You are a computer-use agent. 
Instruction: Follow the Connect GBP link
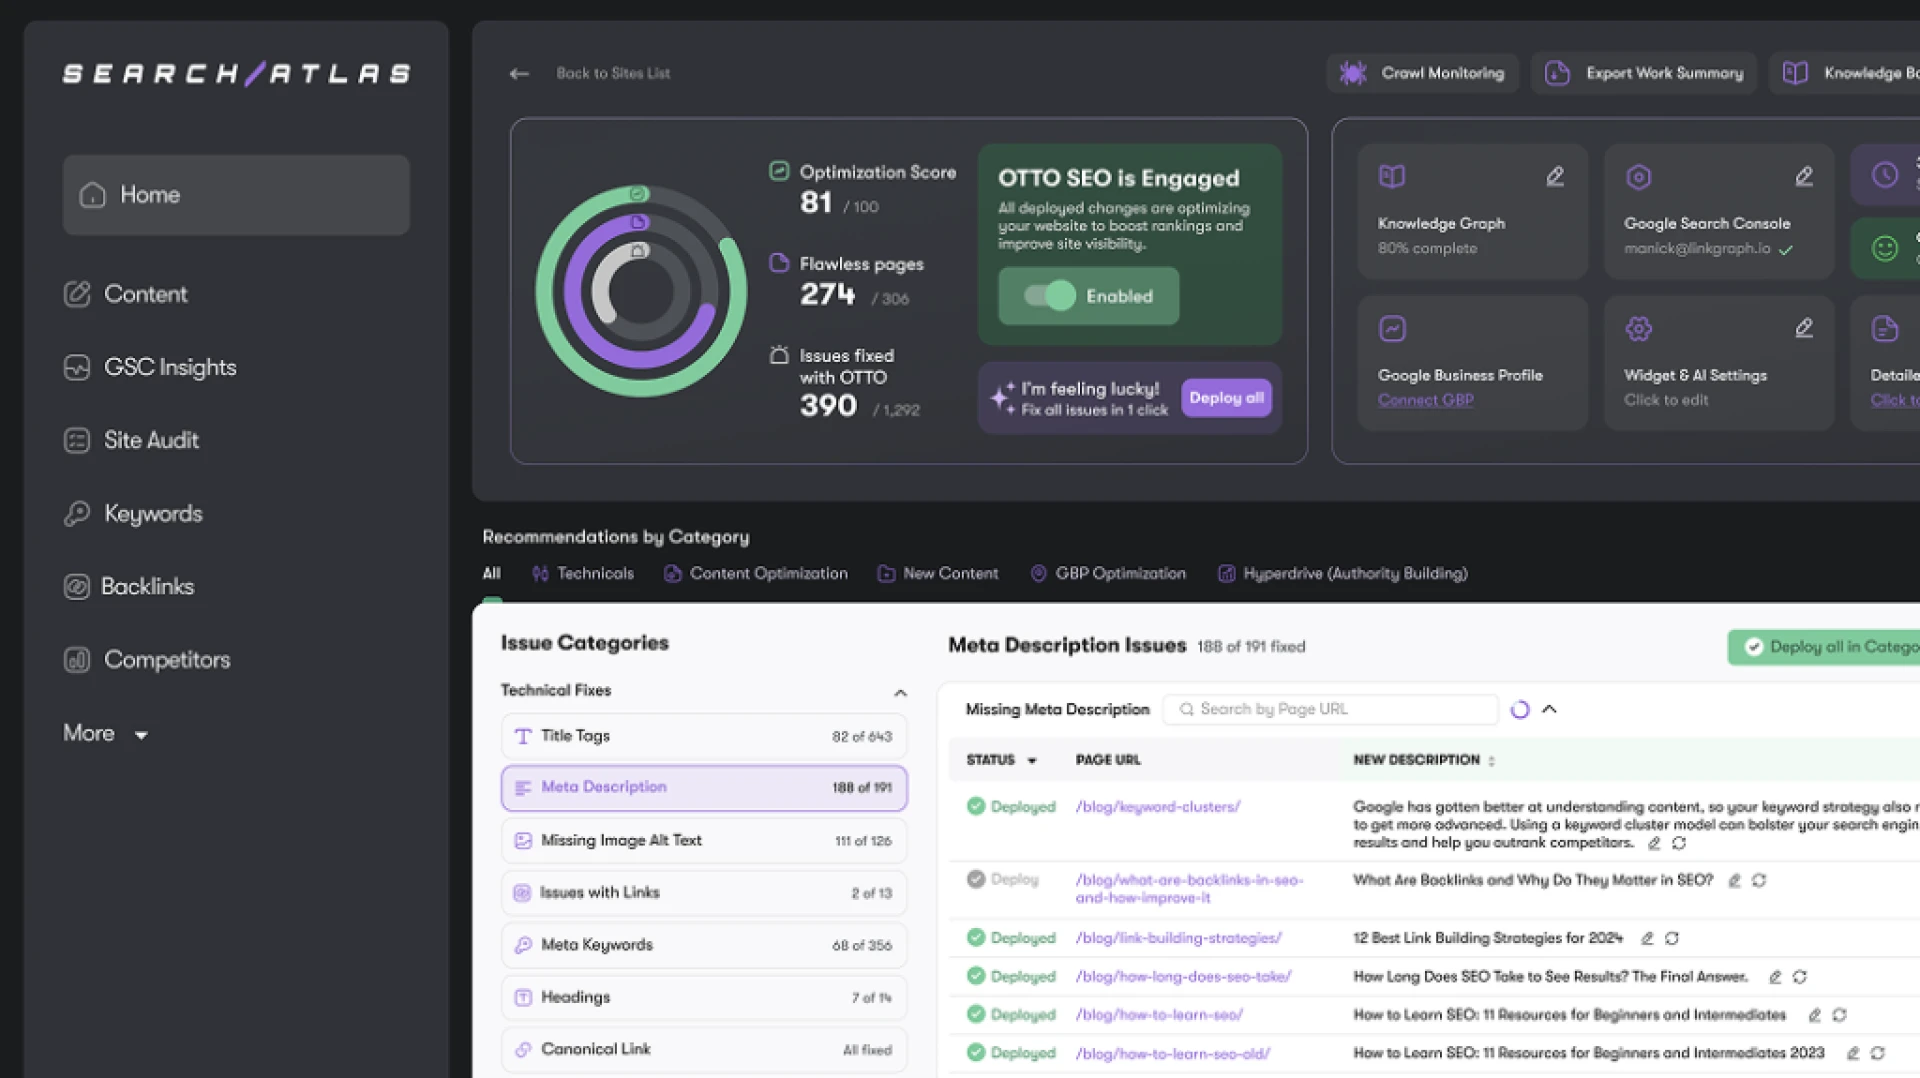click(x=1425, y=400)
